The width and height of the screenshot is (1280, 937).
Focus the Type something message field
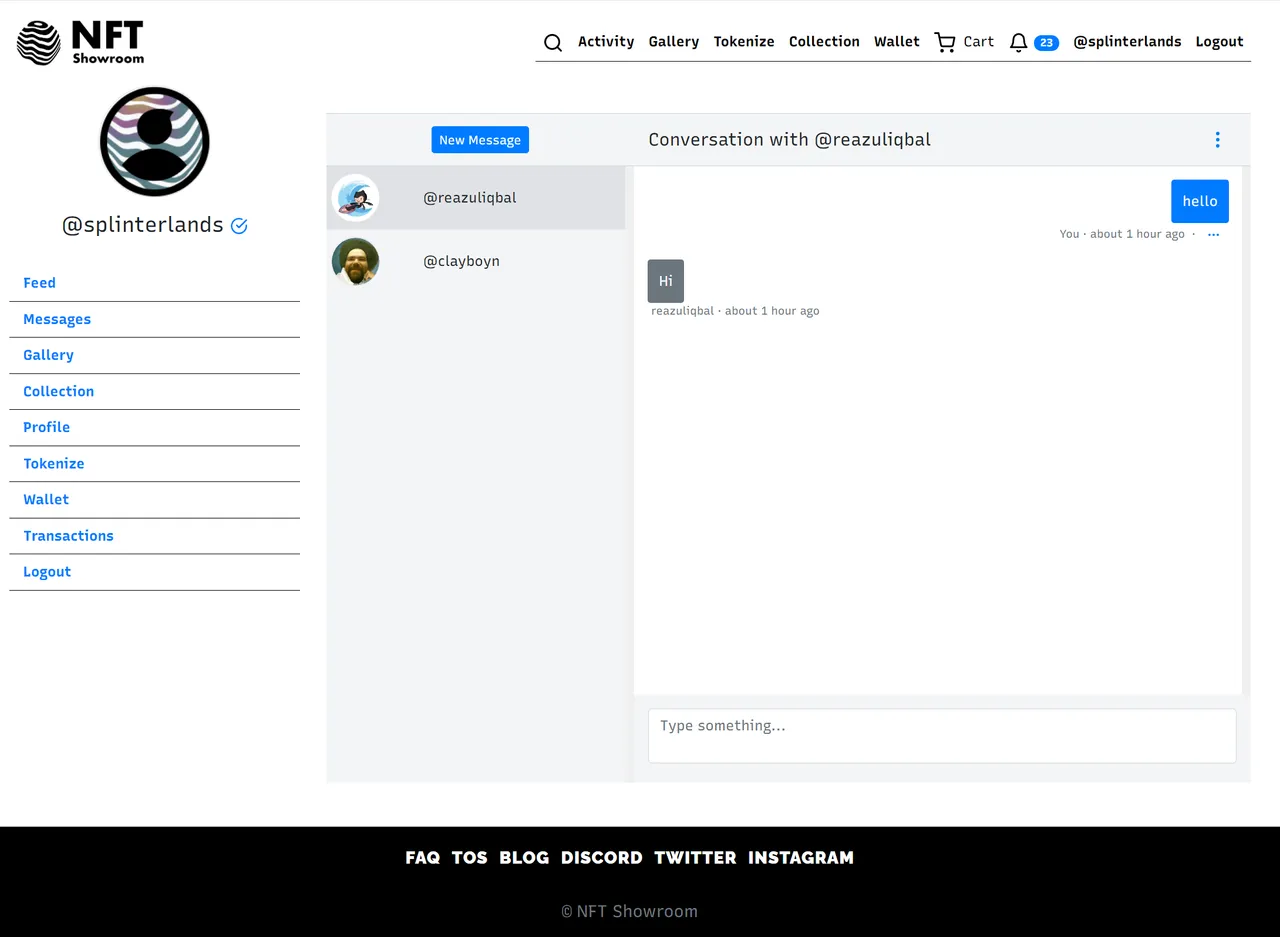(x=942, y=736)
